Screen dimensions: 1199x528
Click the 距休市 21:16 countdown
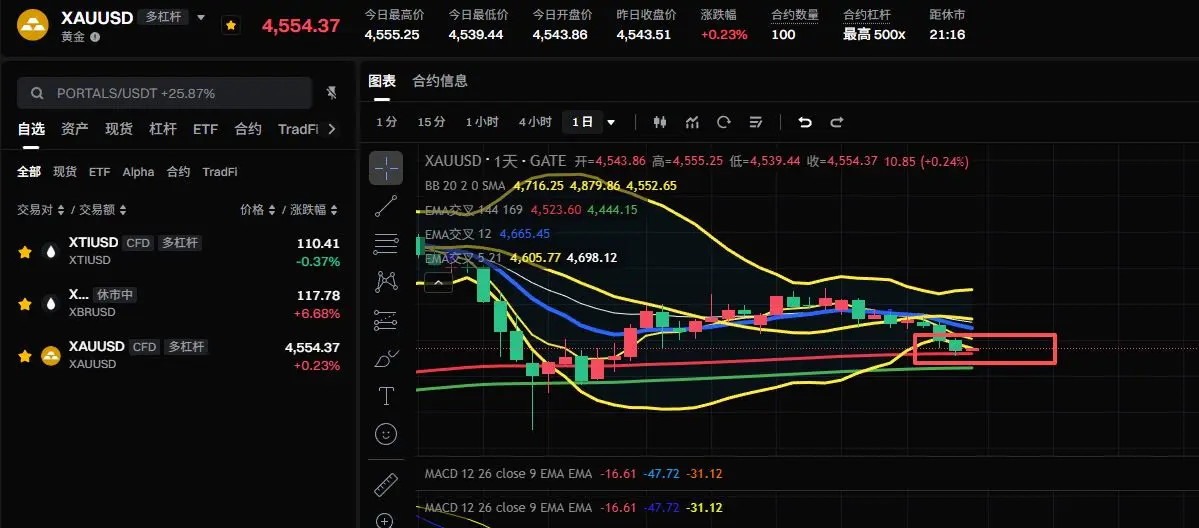point(947,34)
